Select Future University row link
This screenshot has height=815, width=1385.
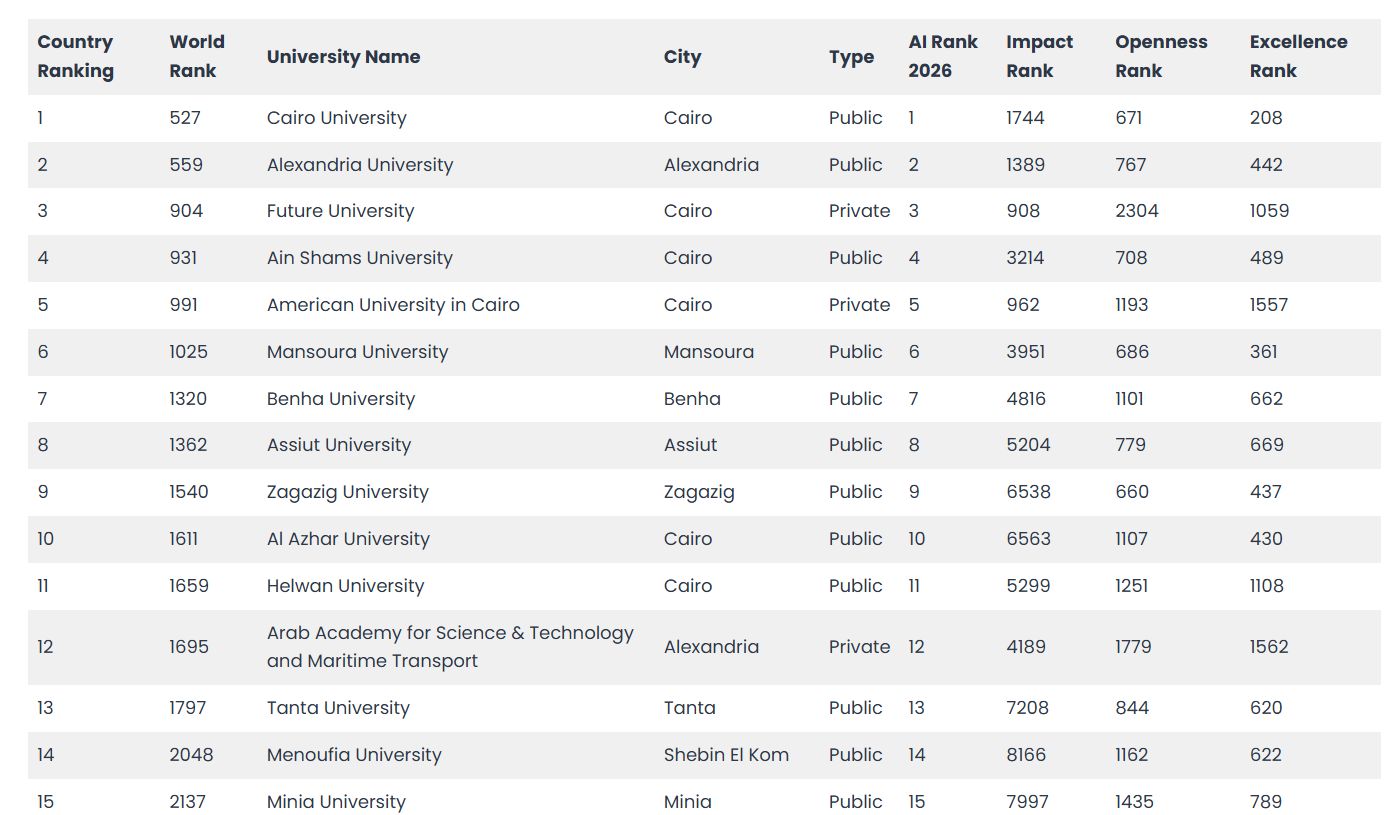340,211
